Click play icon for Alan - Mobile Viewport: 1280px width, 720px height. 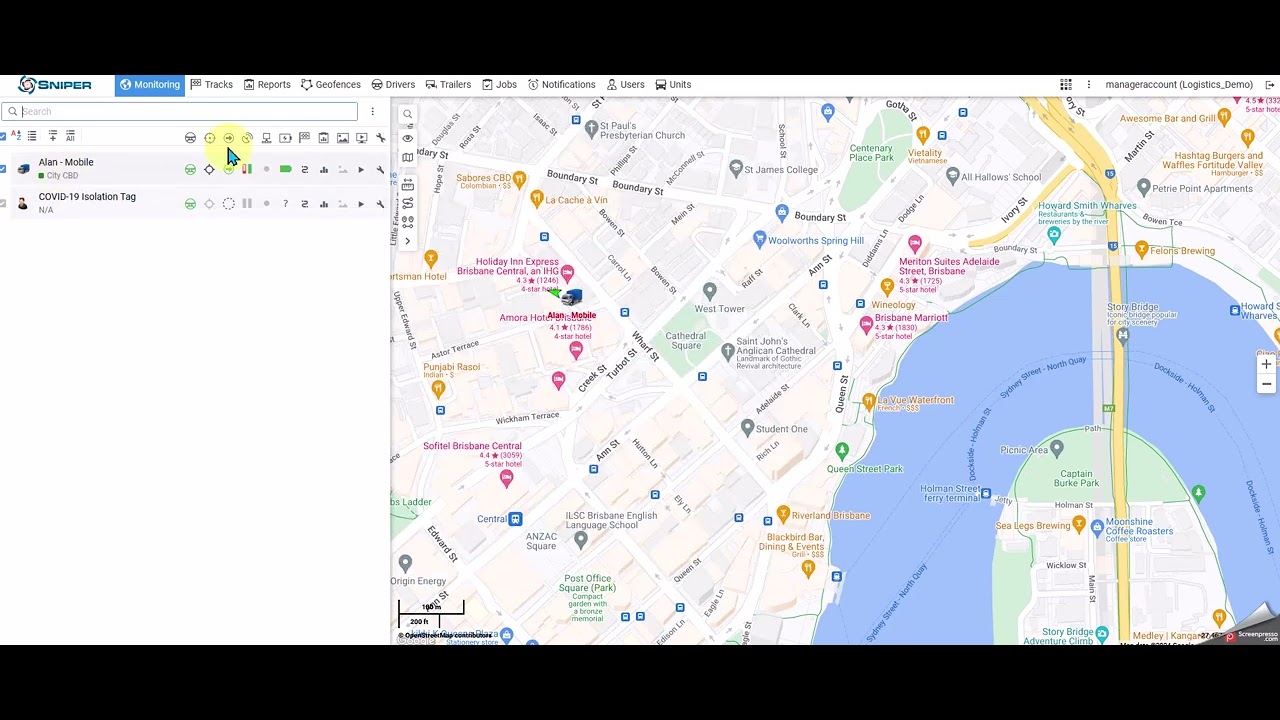(x=361, y=170)
